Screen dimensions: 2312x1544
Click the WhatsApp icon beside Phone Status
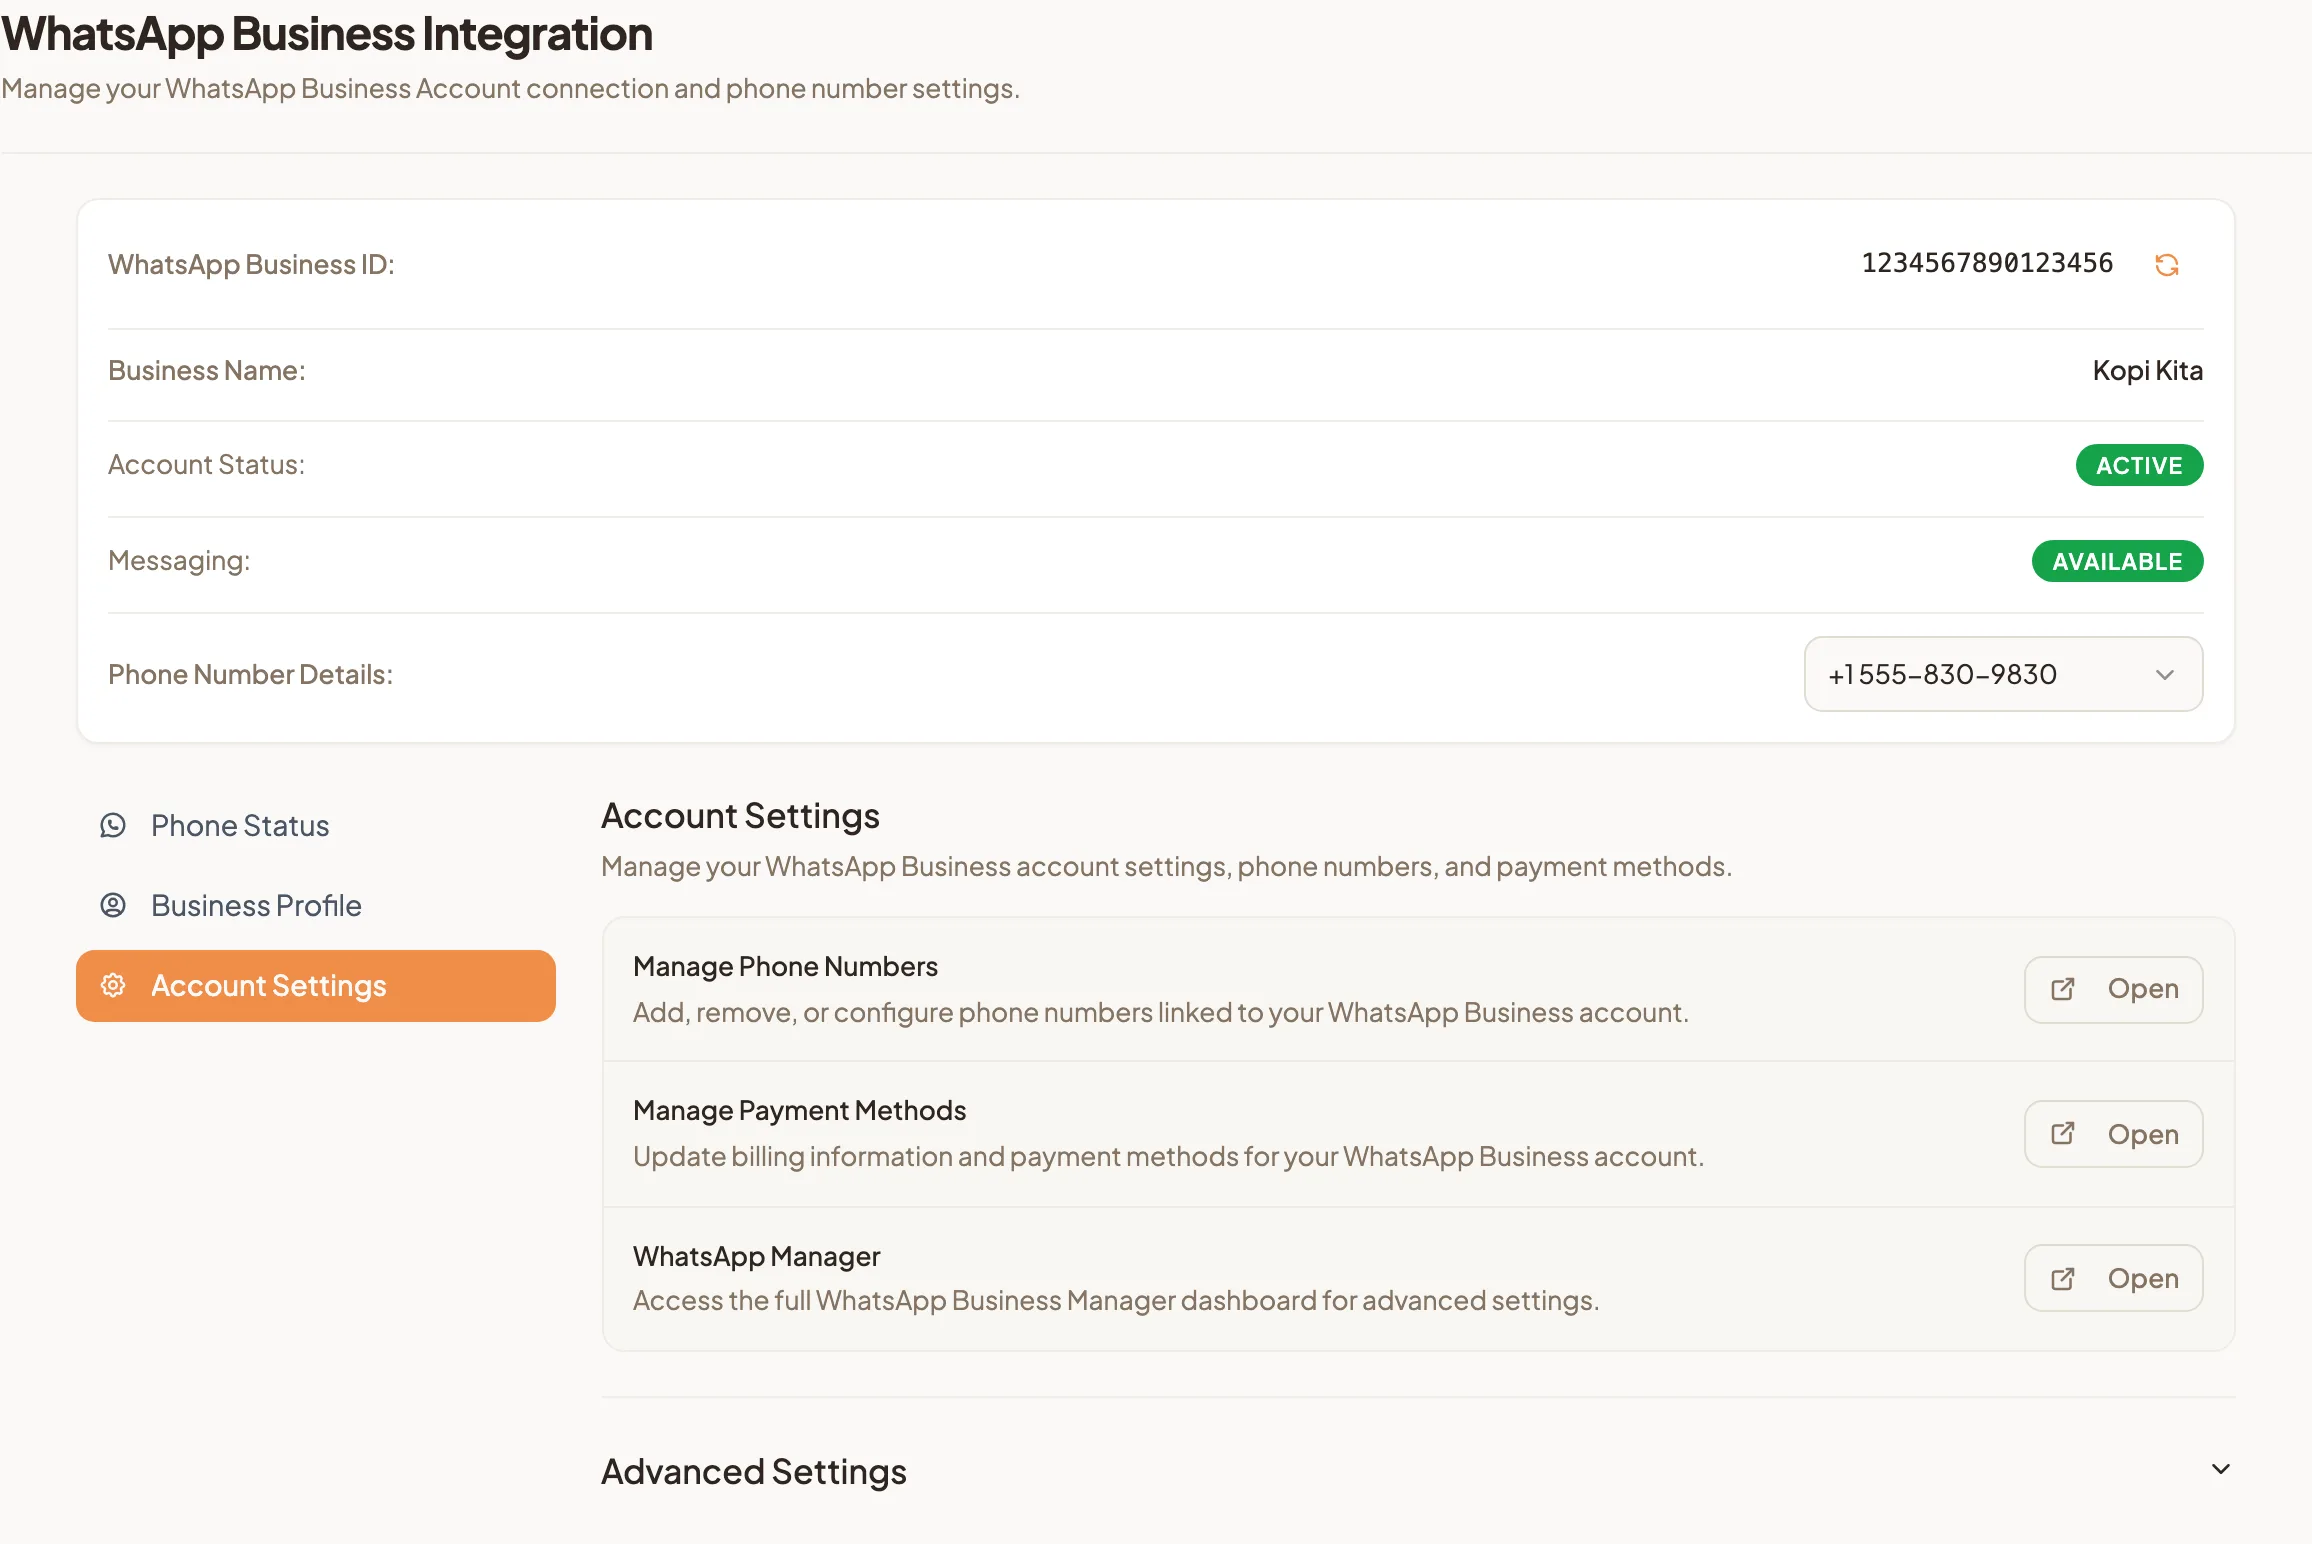[113, 825]
